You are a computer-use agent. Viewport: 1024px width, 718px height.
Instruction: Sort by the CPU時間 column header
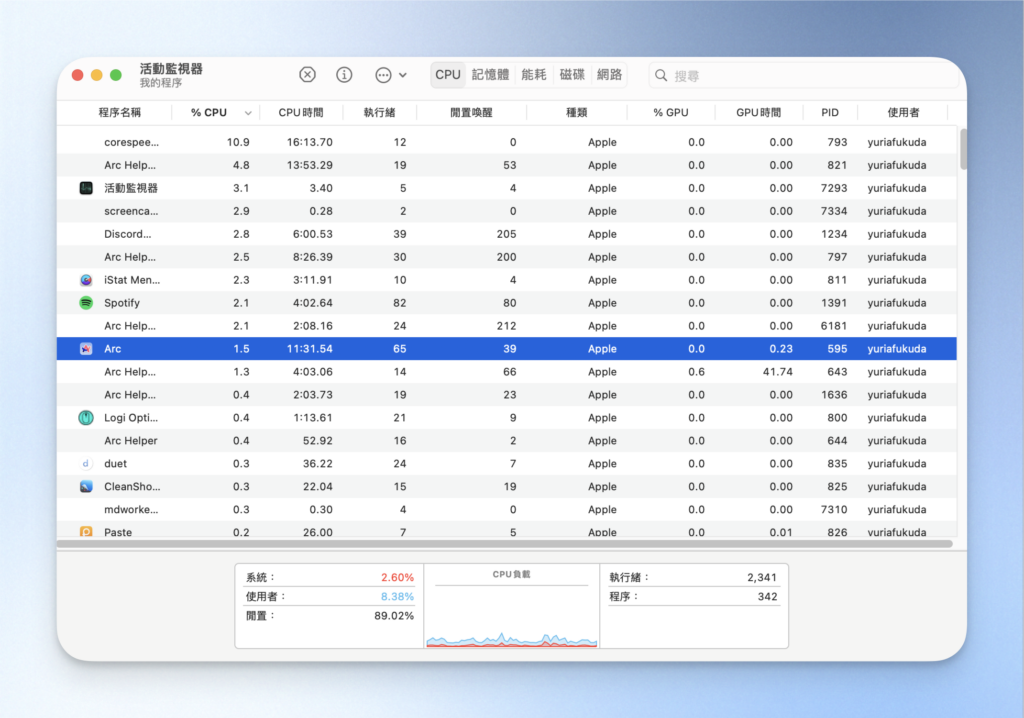[x=300, y=112]
